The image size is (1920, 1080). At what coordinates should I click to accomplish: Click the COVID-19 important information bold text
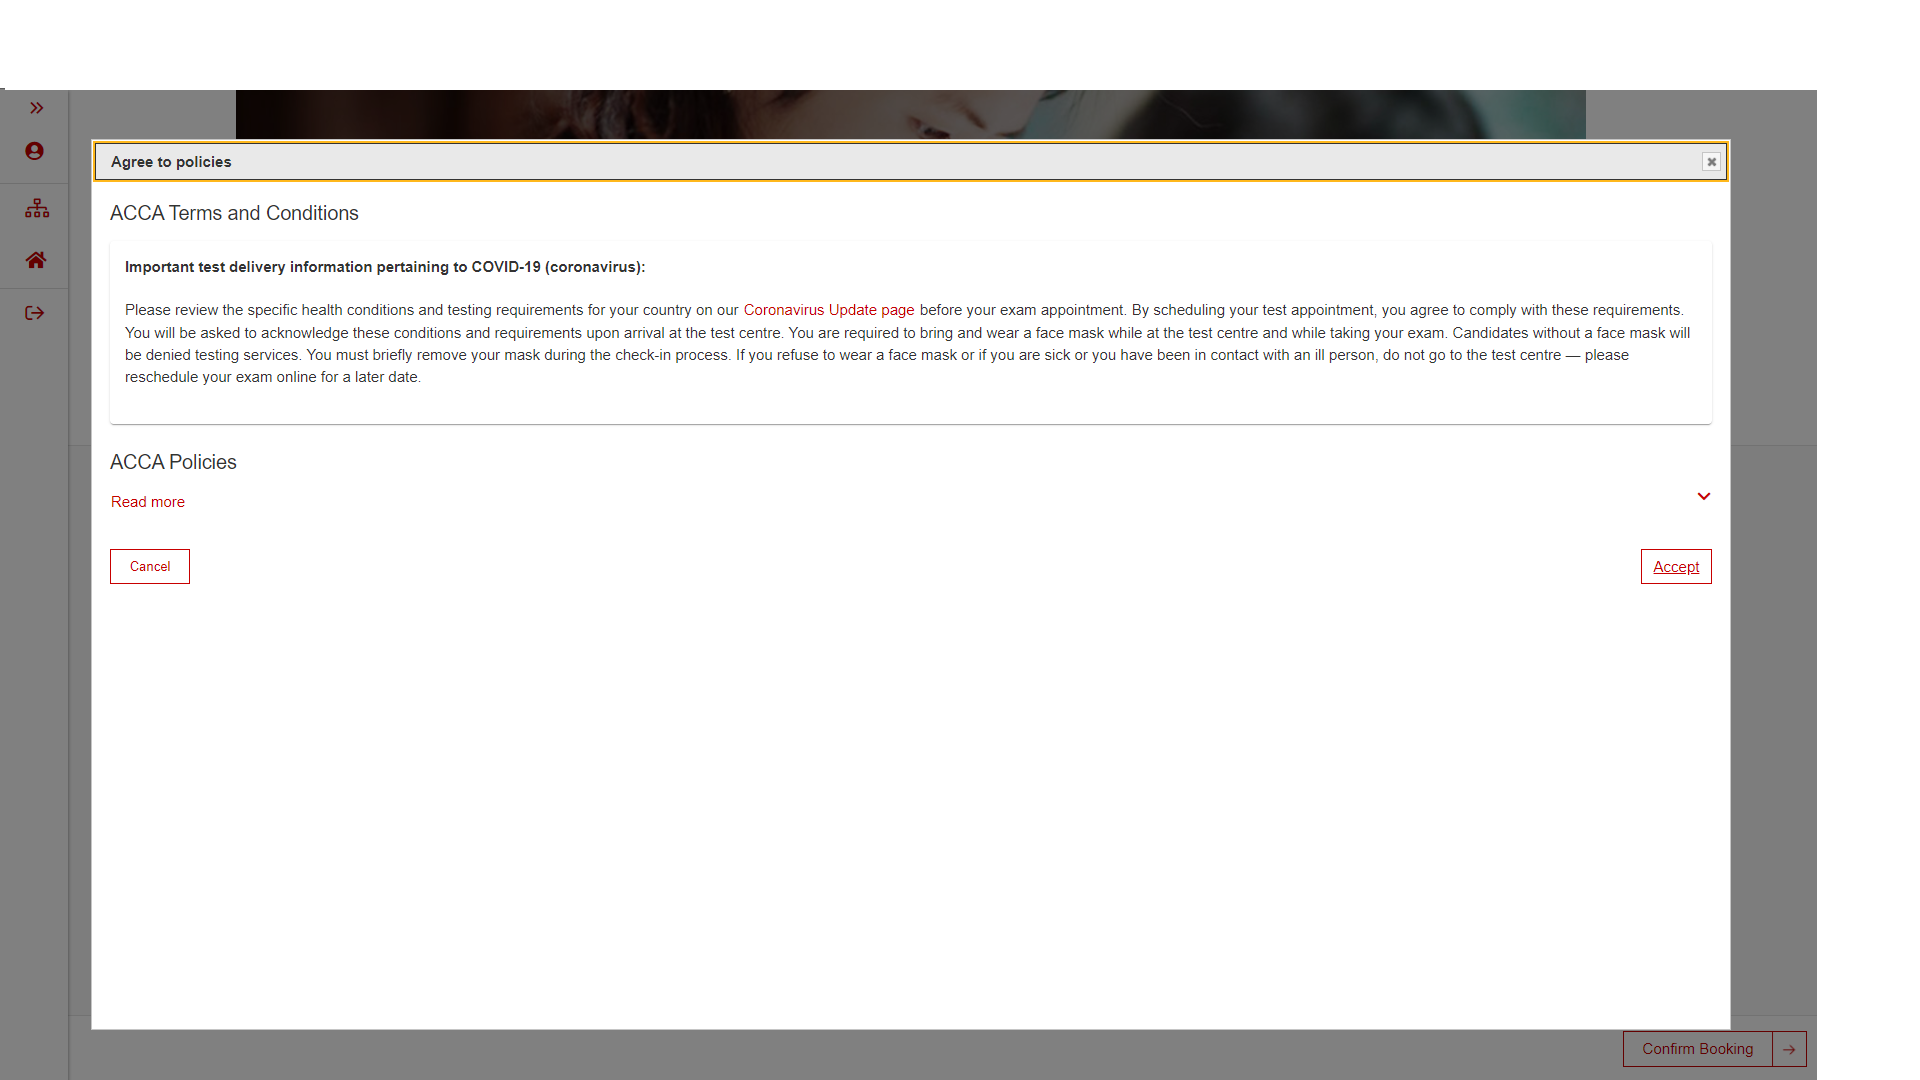tap(385, 267)
